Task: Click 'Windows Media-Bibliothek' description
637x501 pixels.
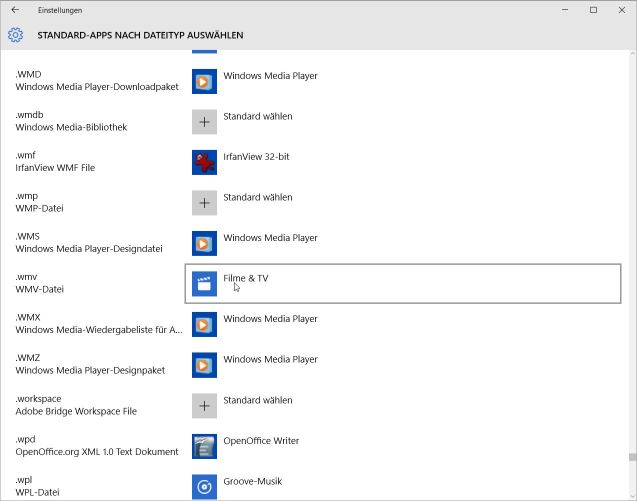Action: [x=72, y=128]
